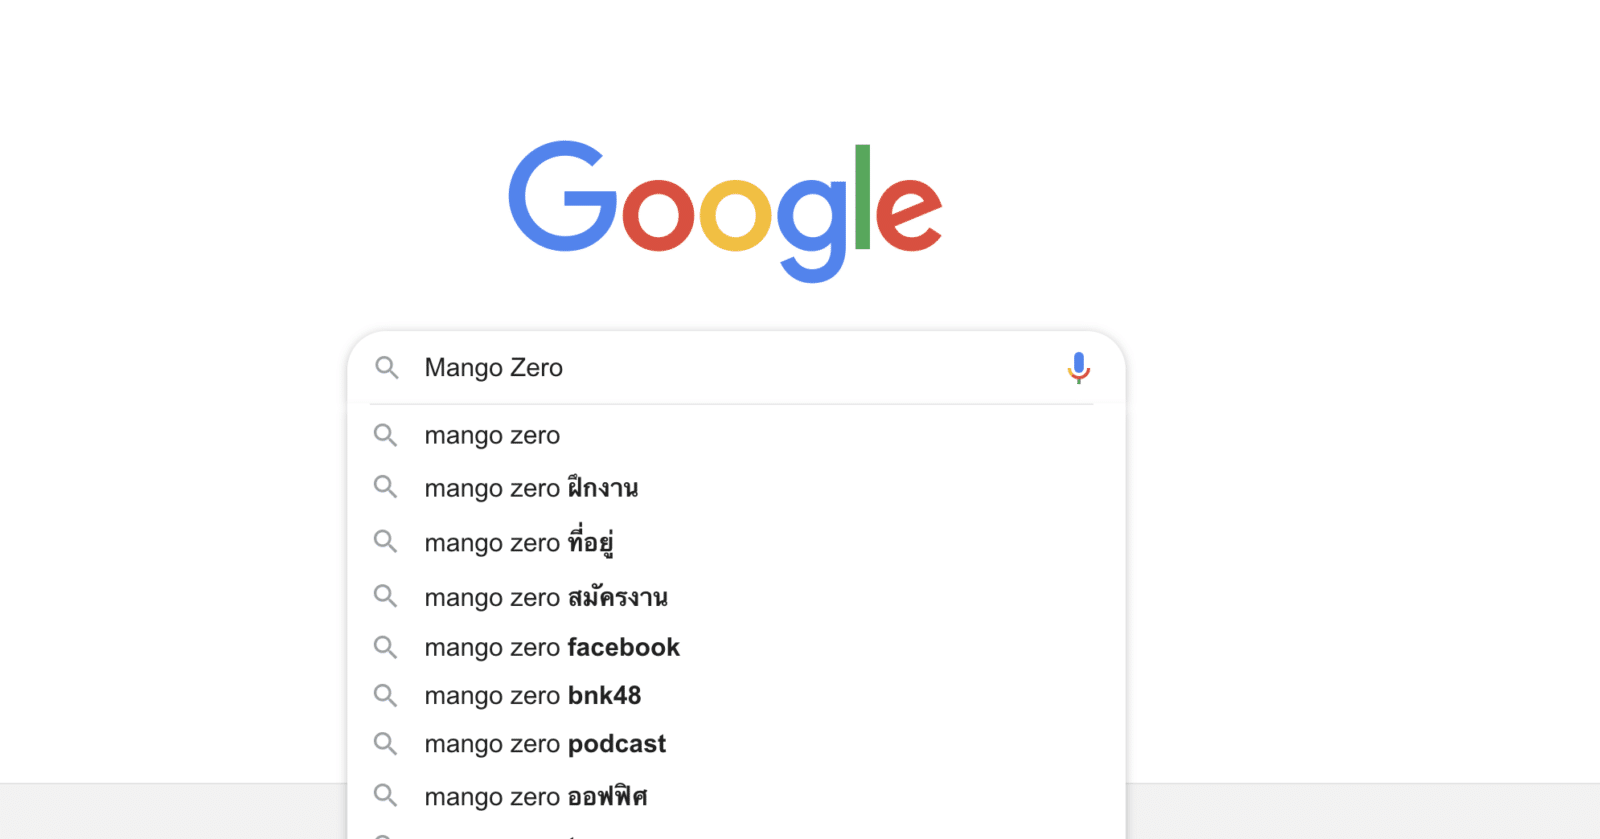Choose the "mango zero facebook" suggestion
This screenshot has width=1600, height=839.
[551, 647]
